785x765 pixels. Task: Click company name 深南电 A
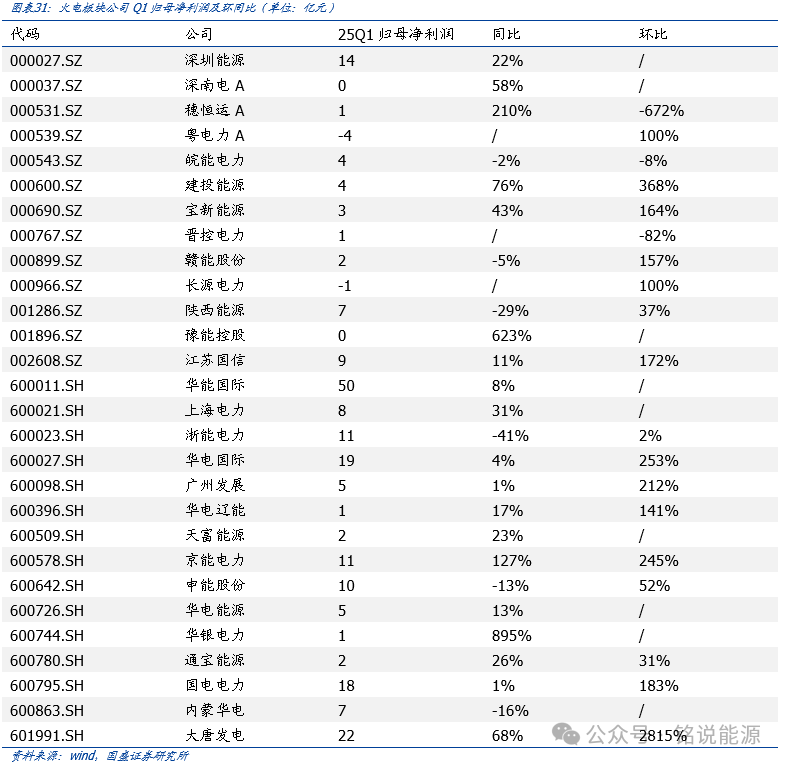[215, 85]
